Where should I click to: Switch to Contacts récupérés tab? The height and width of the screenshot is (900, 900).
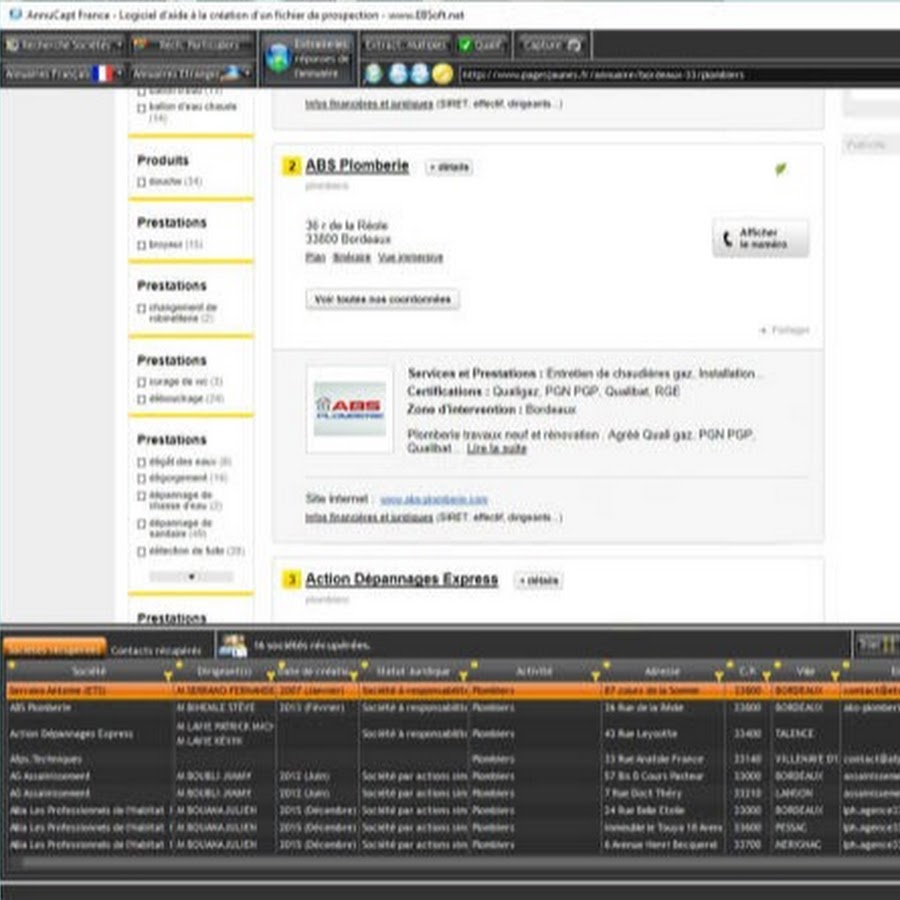click(x=156, y=650)
